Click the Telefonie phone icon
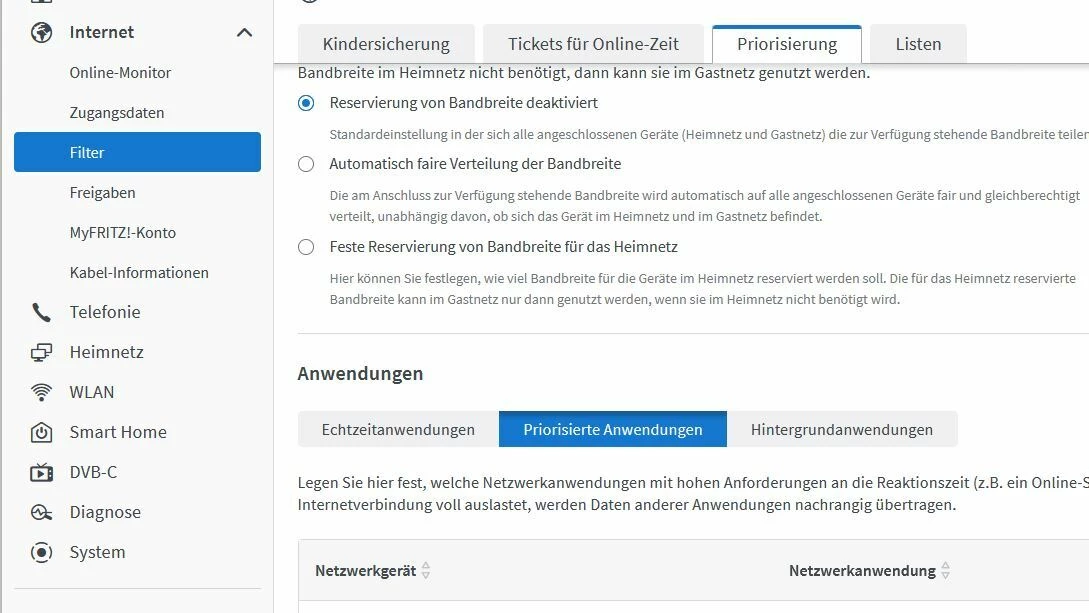 click(41, 312)
